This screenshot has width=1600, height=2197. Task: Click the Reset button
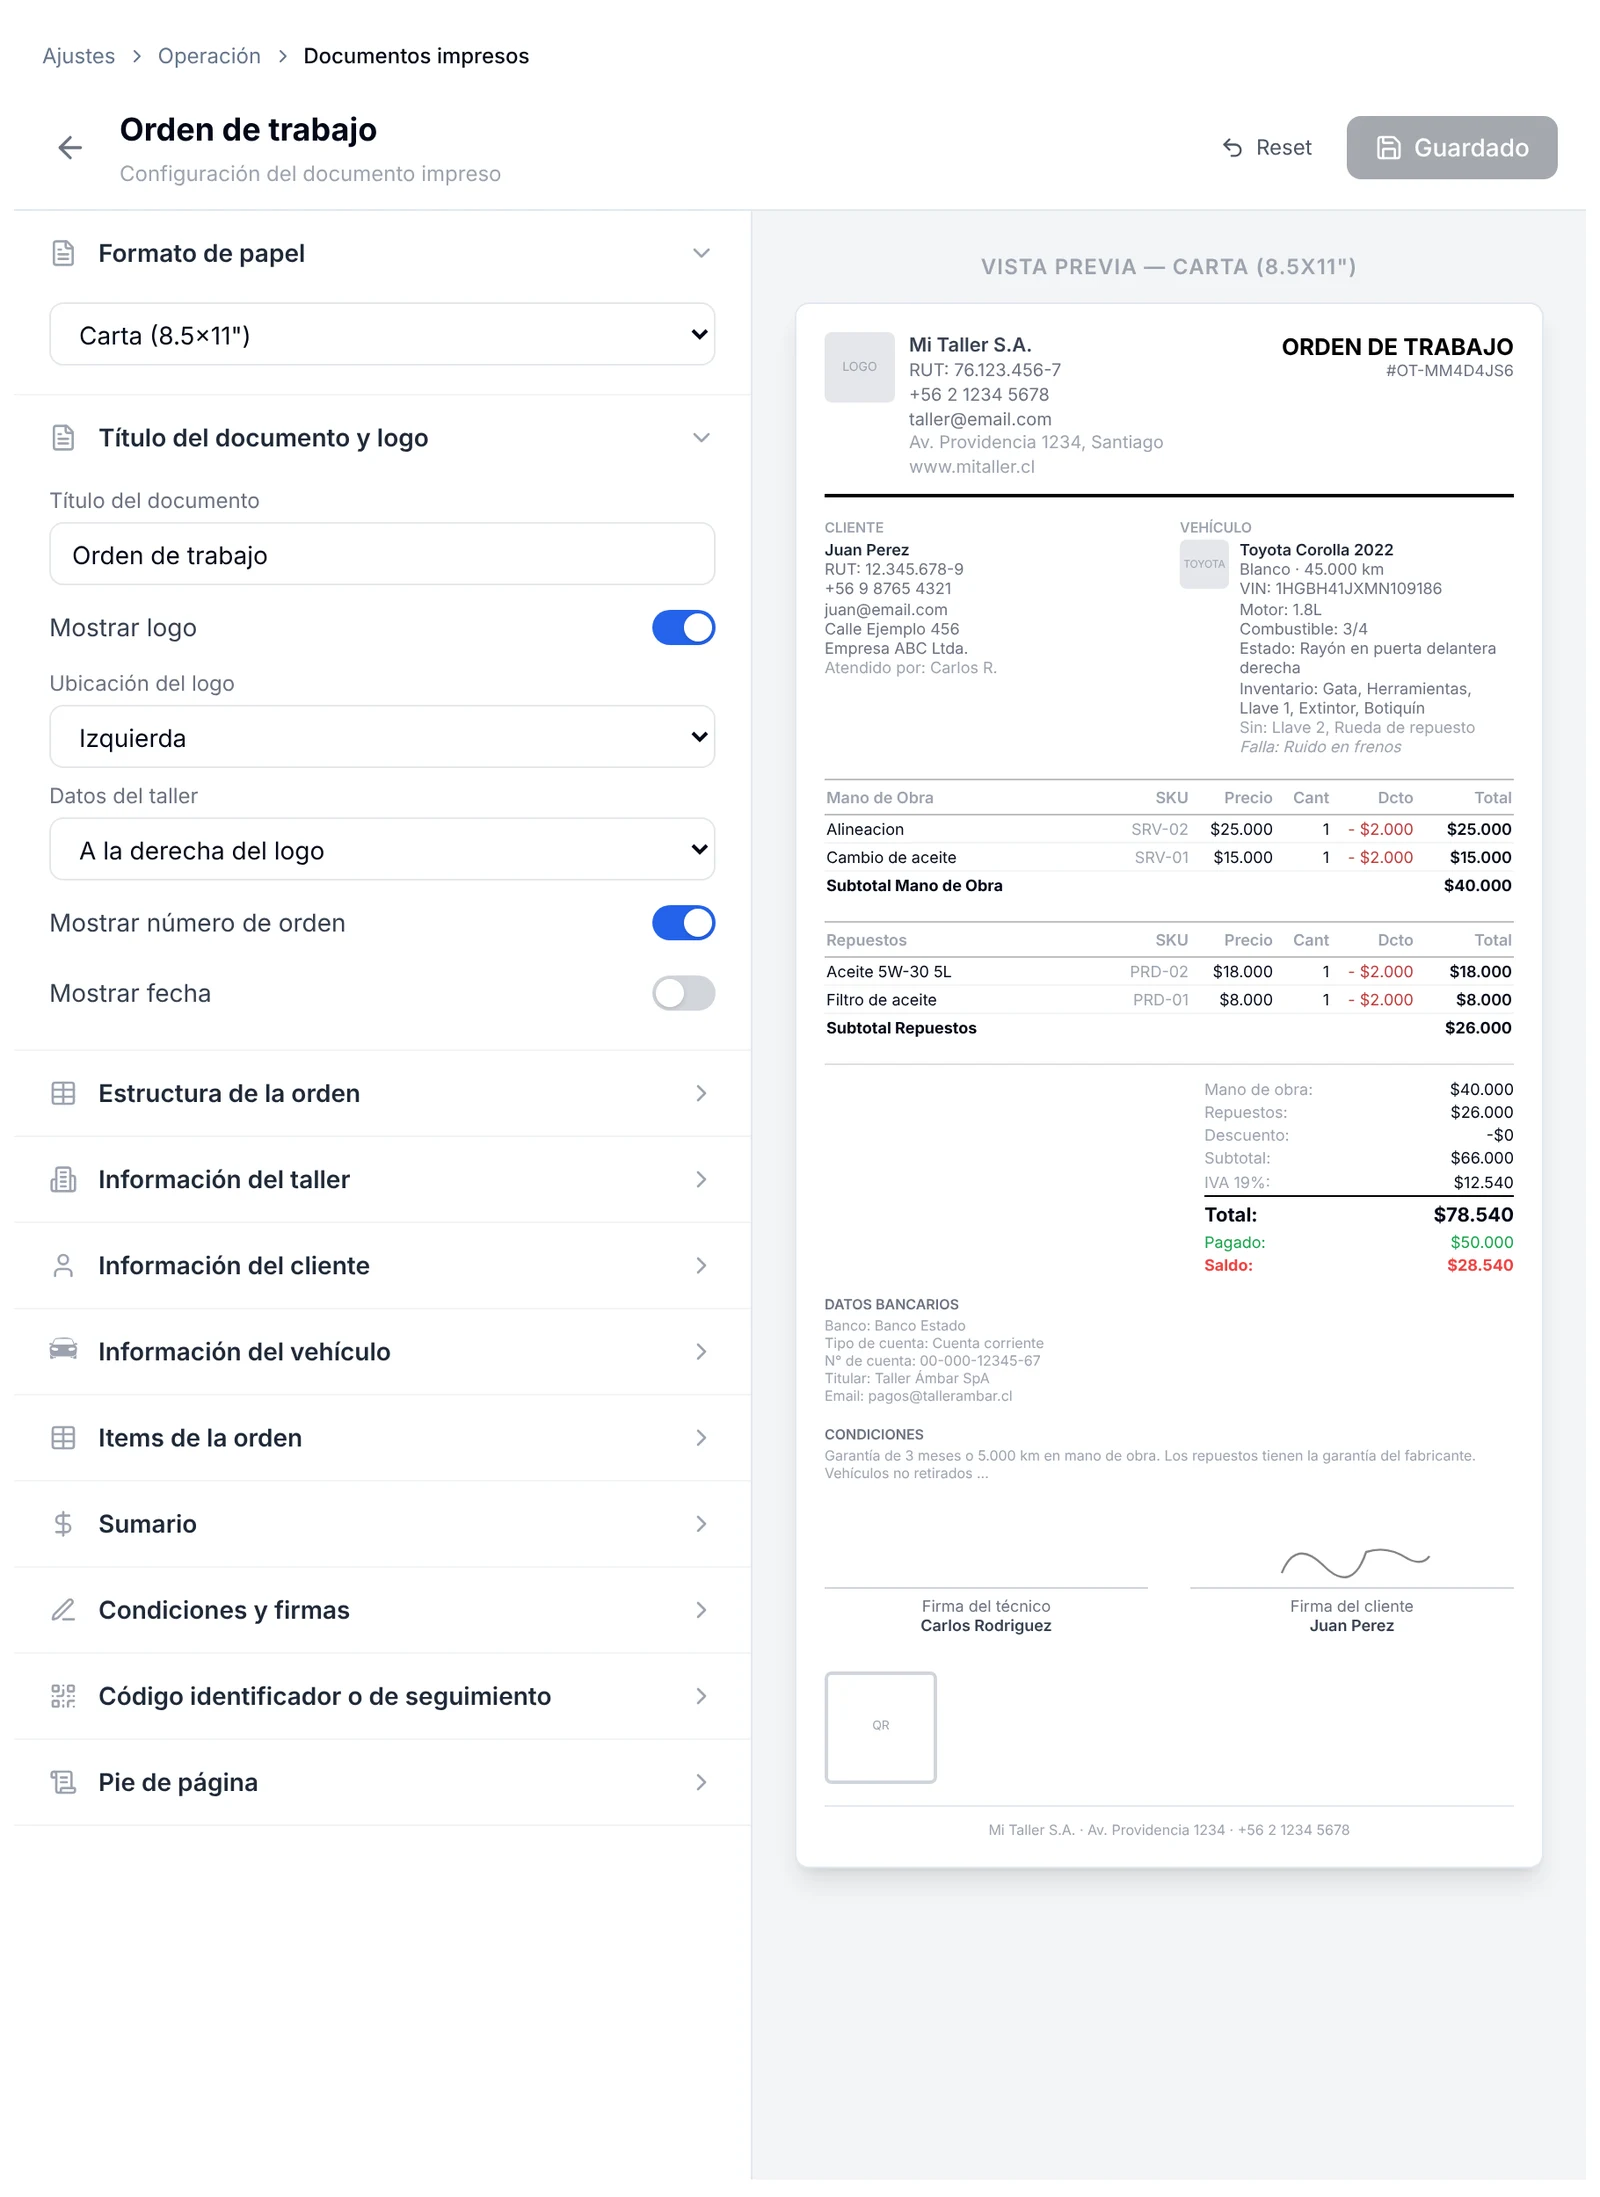1266,148
